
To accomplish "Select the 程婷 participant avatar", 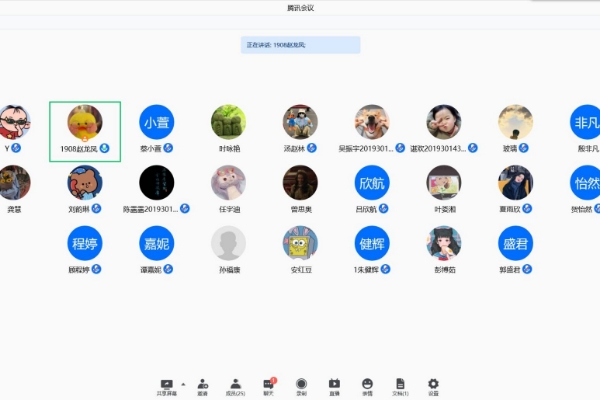I will coord(85,243).
